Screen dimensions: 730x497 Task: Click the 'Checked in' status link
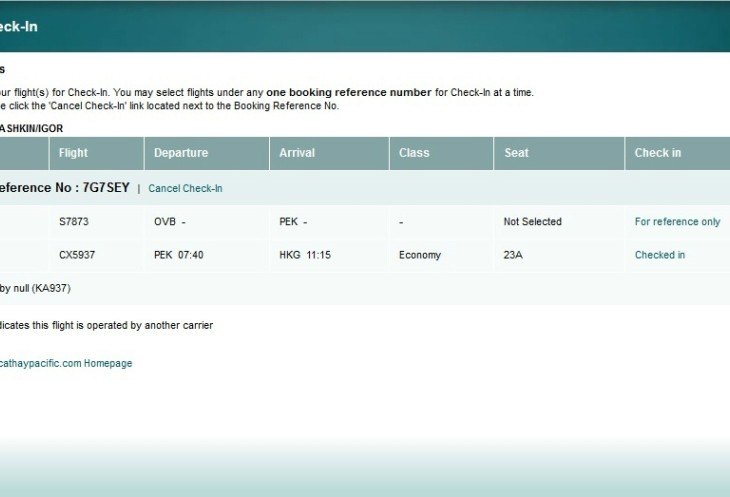(660, 255)
